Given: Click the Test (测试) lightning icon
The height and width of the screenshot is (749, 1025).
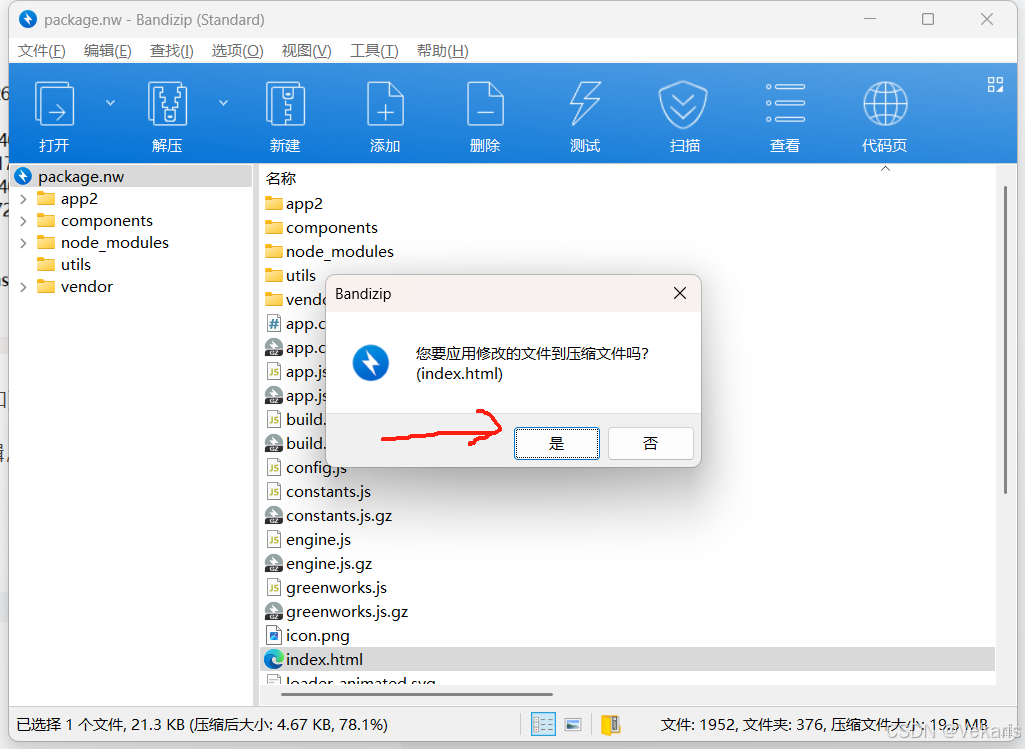Looking at the screenshot, I should click(x=585, y=104).
